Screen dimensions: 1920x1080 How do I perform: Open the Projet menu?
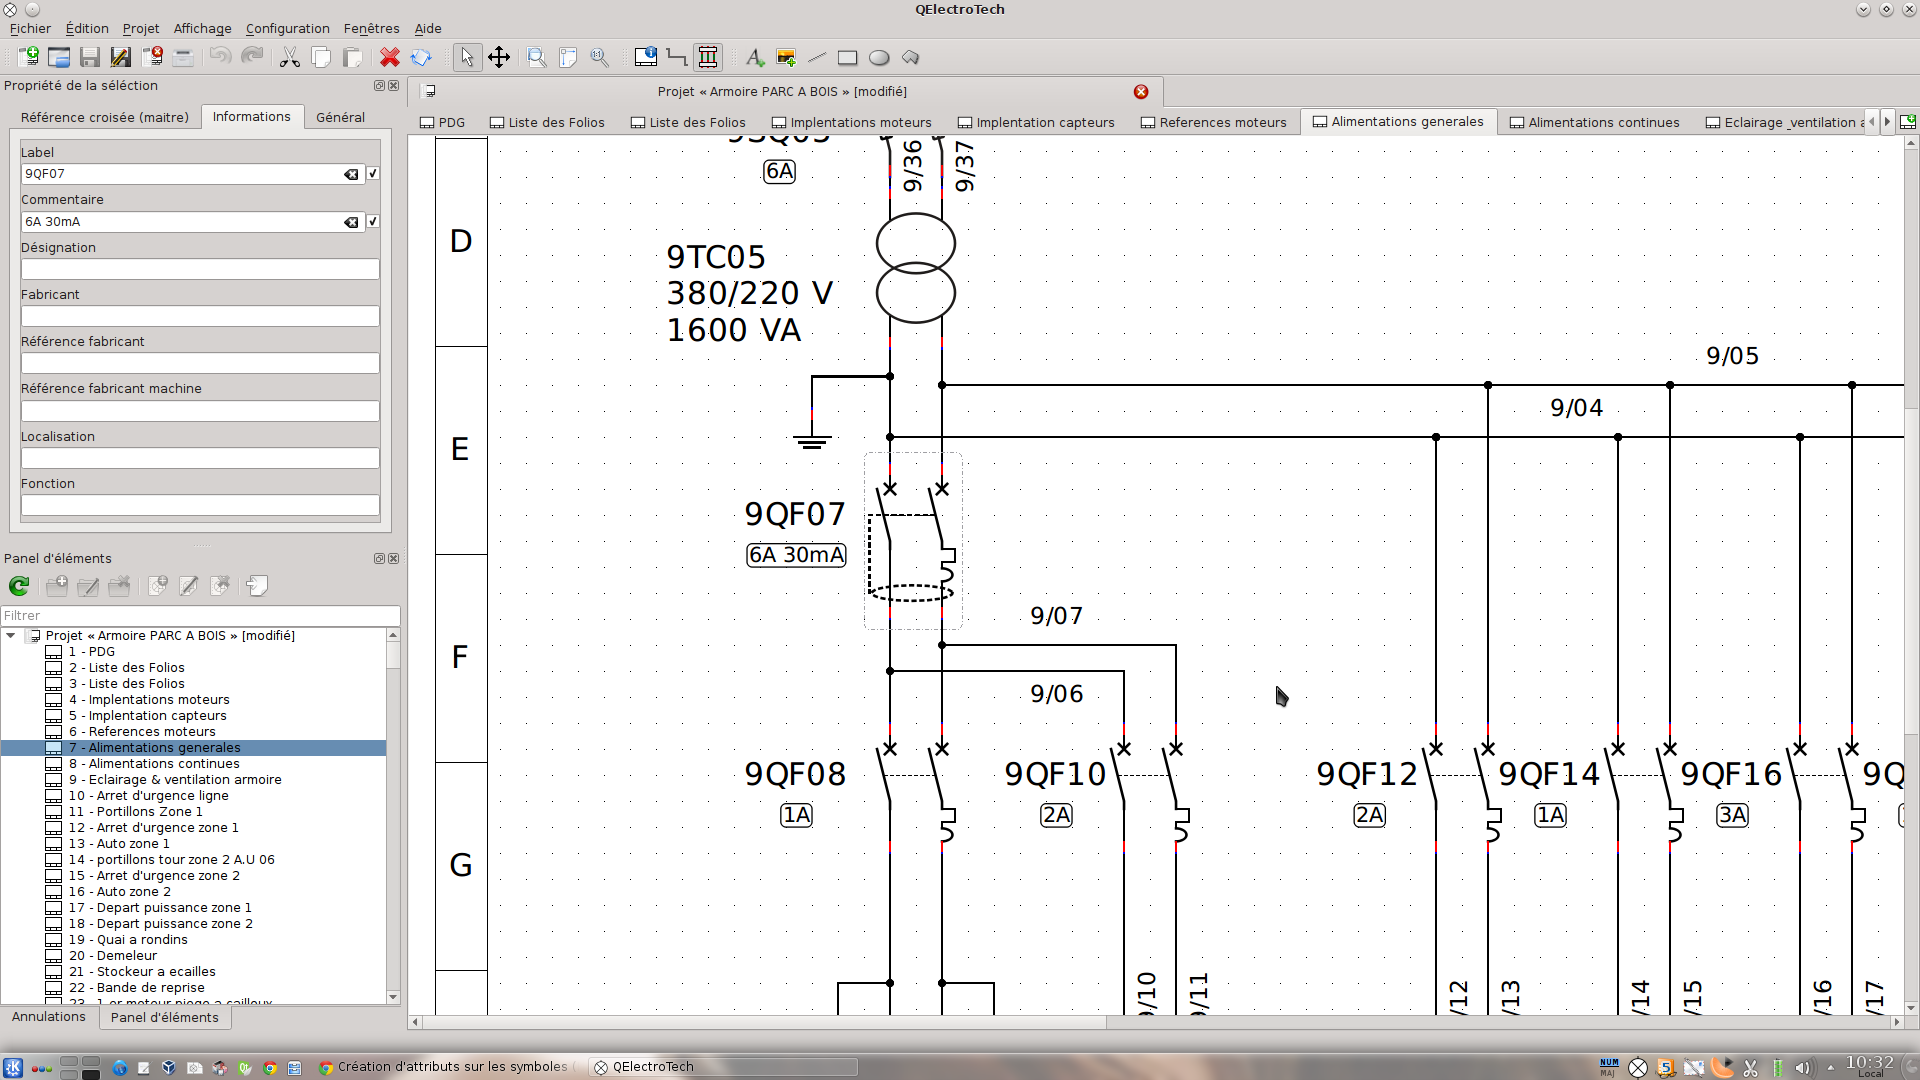point(141,28)
